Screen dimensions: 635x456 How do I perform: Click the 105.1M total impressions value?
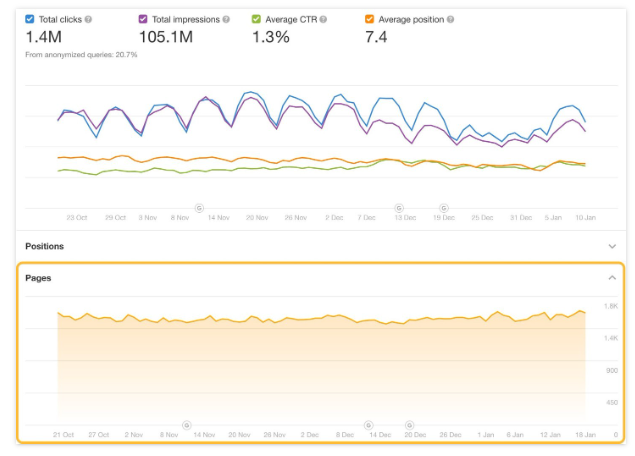point(167,37)
